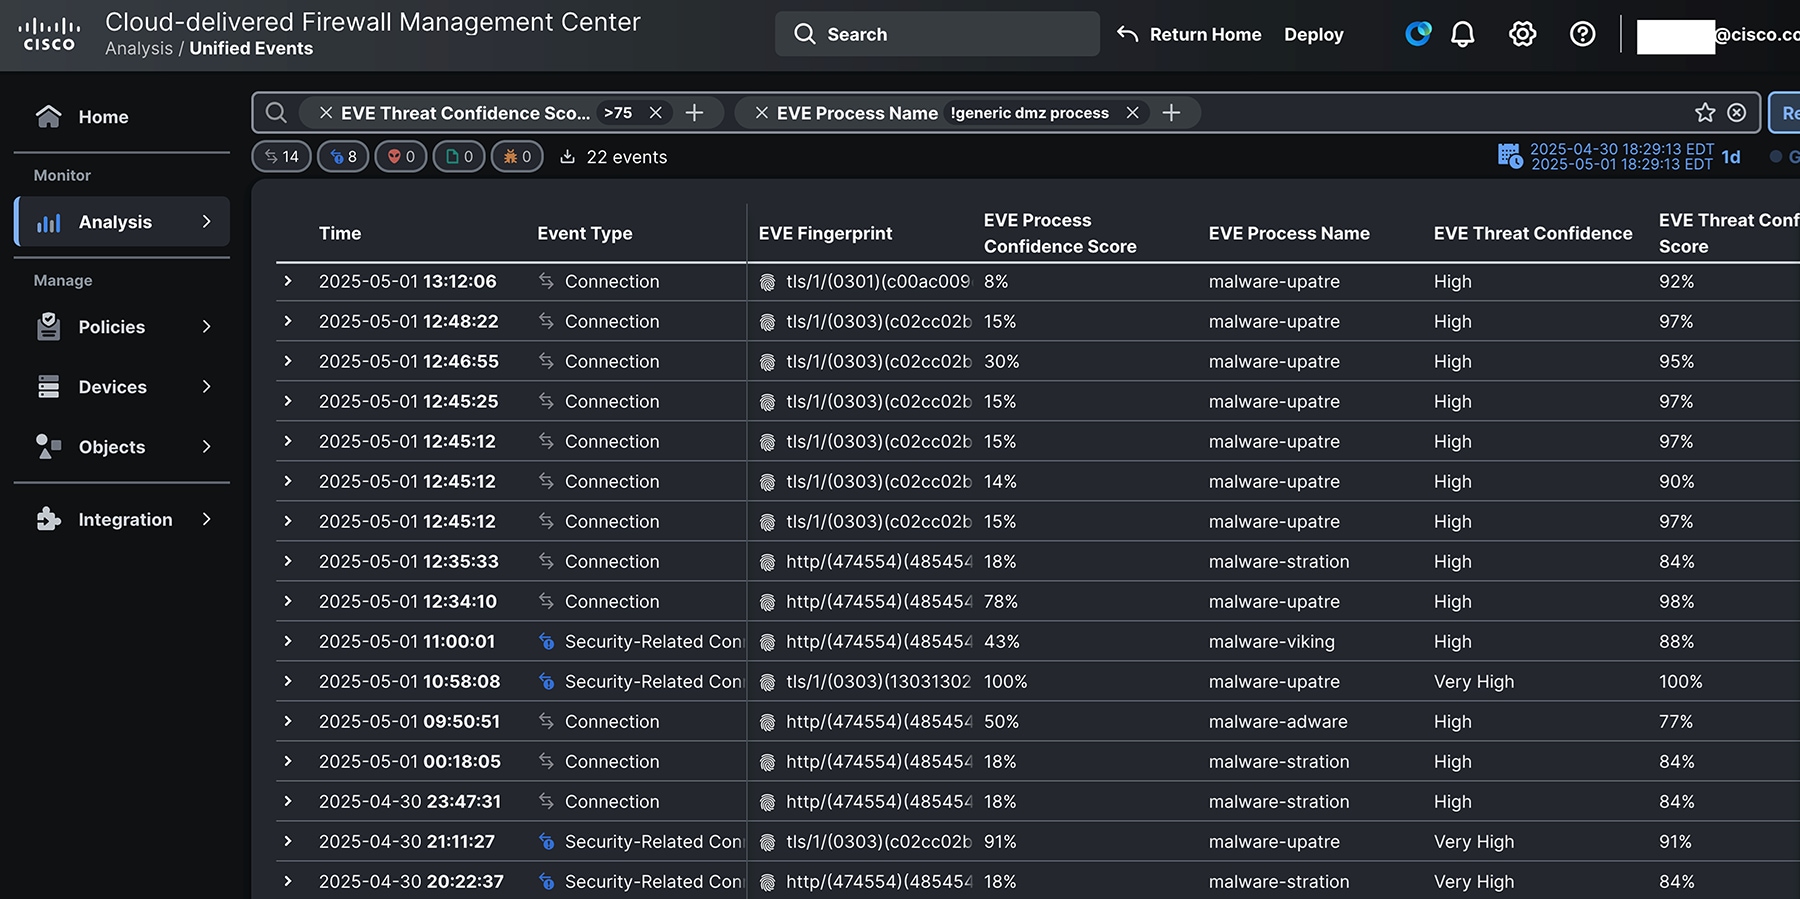Click the malware-viking process name cell
Viewport: 1800px width, 899px height.
pyautogui.click(x=1271, y=642)
